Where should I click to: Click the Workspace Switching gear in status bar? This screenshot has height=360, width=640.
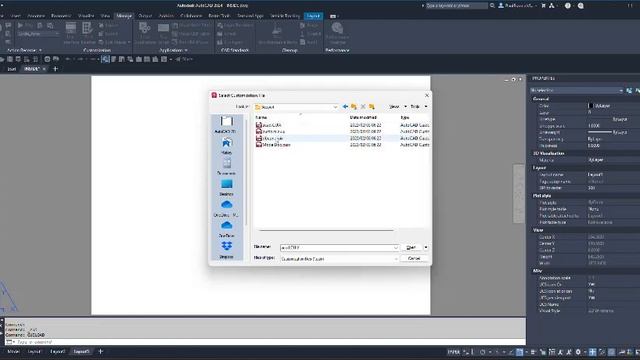click(x=578, y=352)
